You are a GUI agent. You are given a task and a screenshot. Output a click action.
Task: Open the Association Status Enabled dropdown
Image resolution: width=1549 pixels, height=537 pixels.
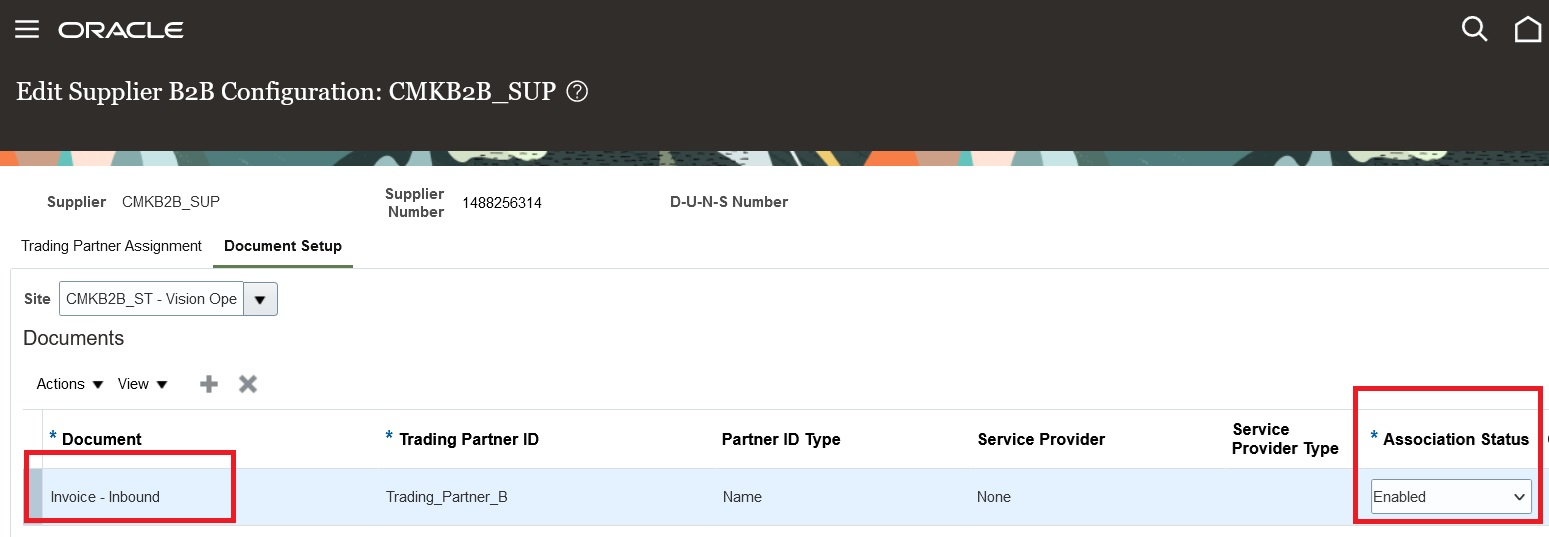(x=1451, y=497)
